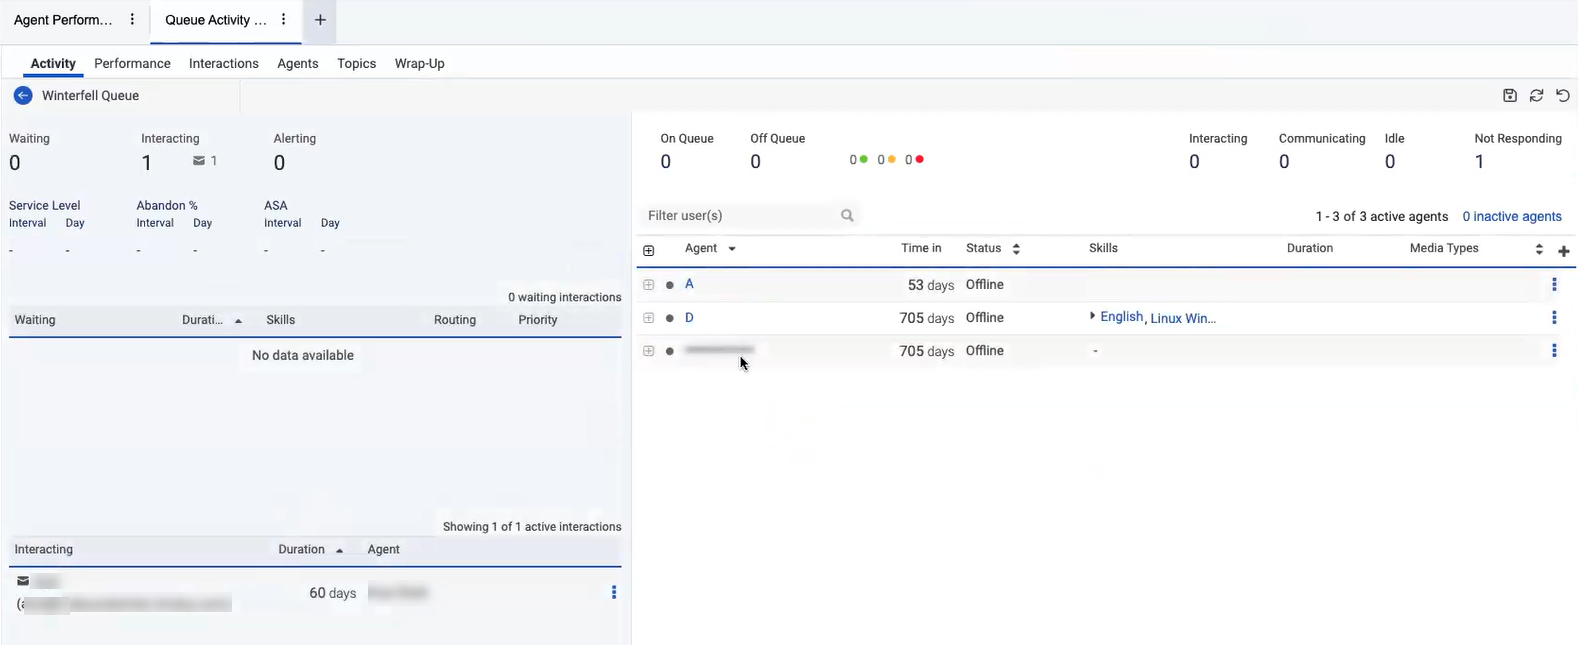
Task: Click the save icon in top-right toolbar
Action: tap(1510, 96)
